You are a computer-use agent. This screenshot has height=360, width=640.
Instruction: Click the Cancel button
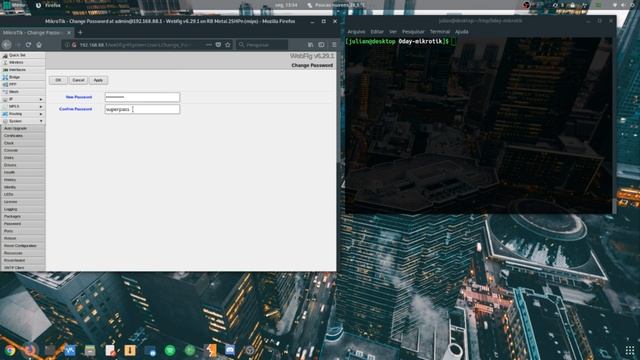pyautogui.click(x=78, y=80)
